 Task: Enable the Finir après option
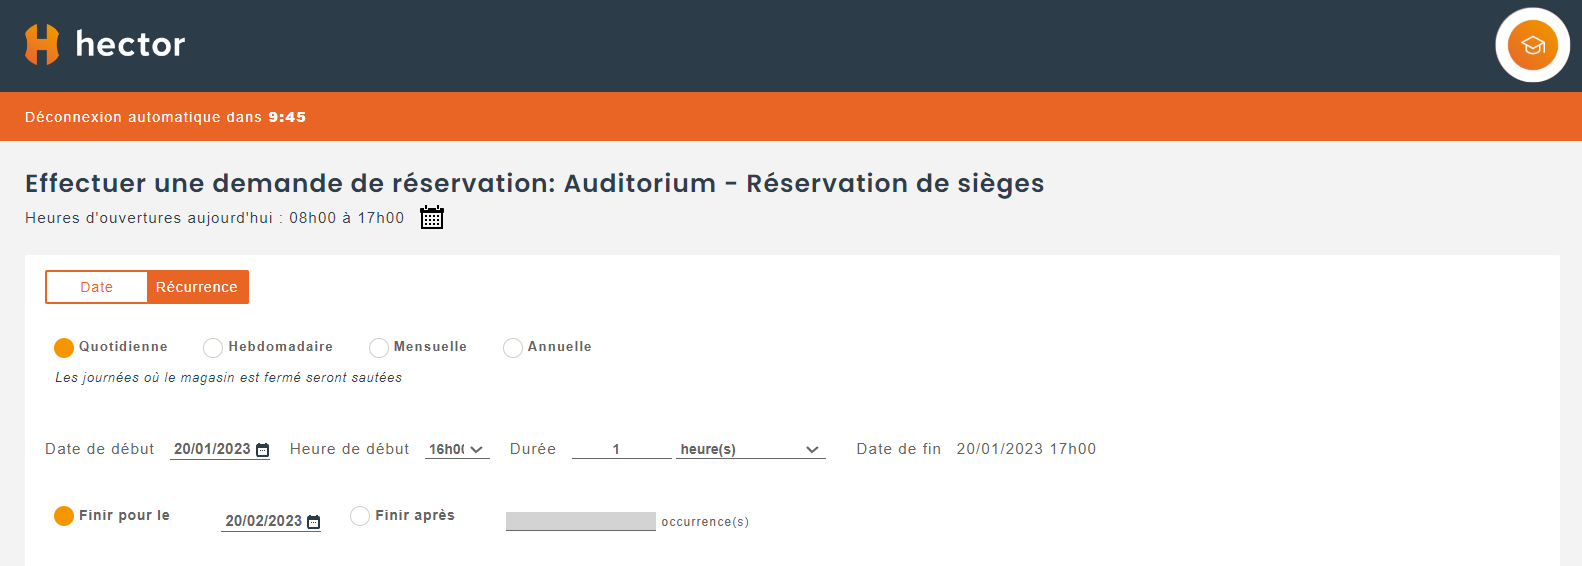(x=360, y=516)
